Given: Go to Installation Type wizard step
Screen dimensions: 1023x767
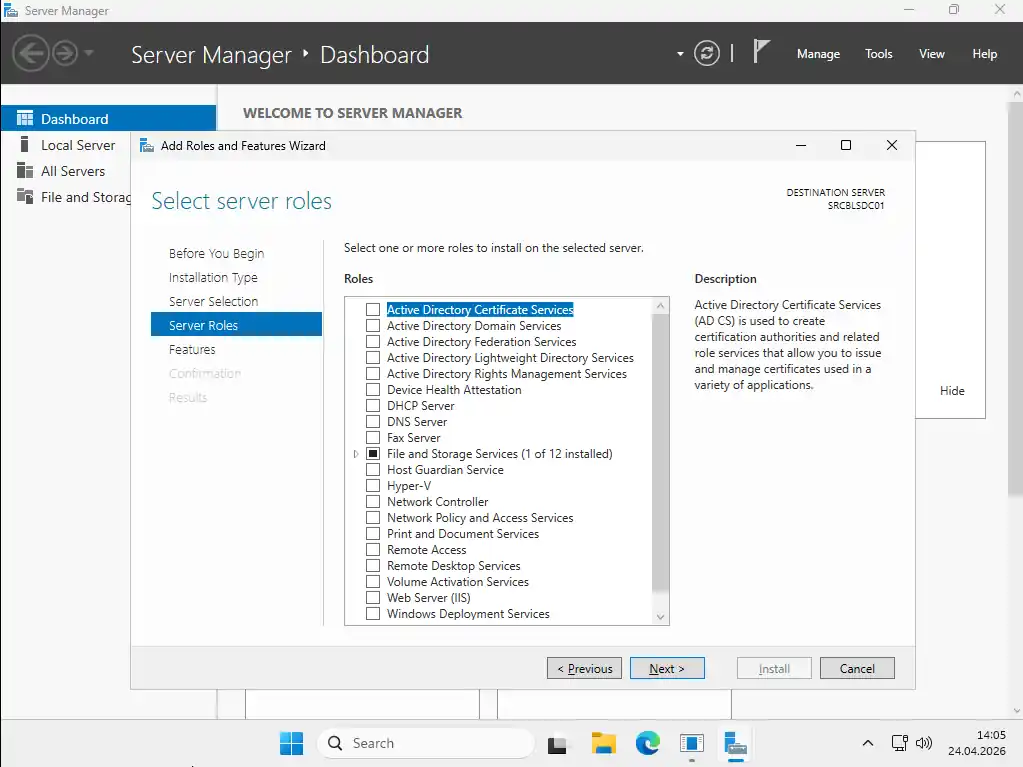Looking at the screenshot, I should pos(213,277).
